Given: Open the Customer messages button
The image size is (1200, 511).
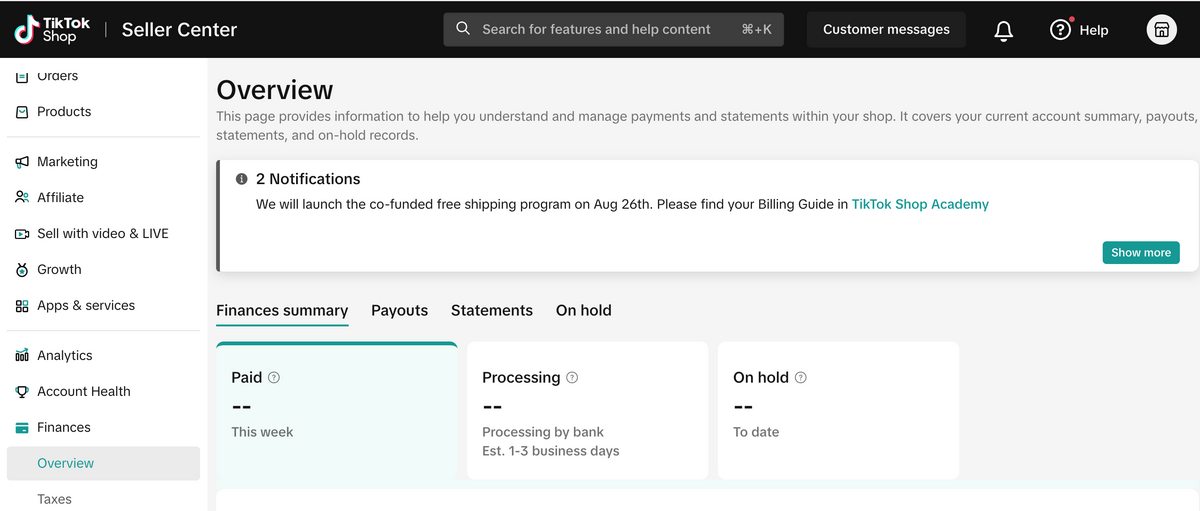Looking at the screenshot, I should (x=886, y=30).
